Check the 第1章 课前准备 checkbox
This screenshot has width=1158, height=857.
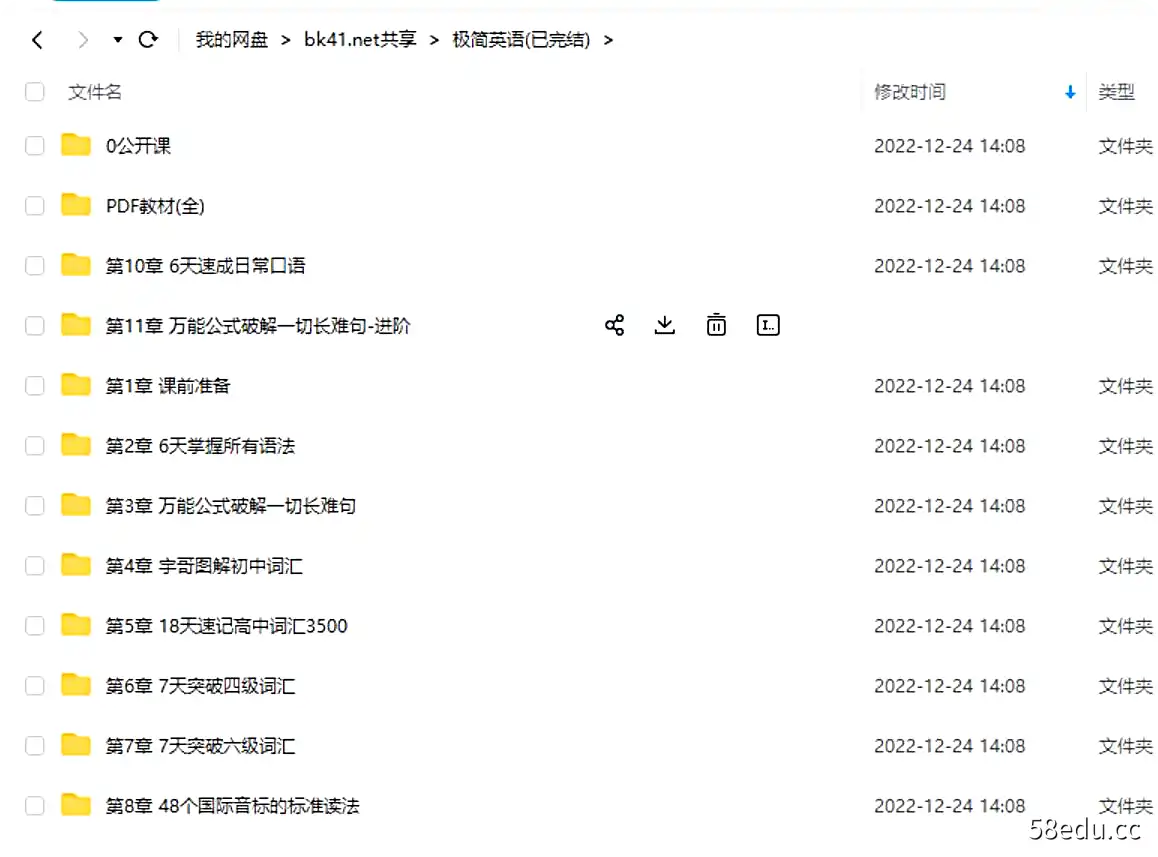(x=35, y=386)
